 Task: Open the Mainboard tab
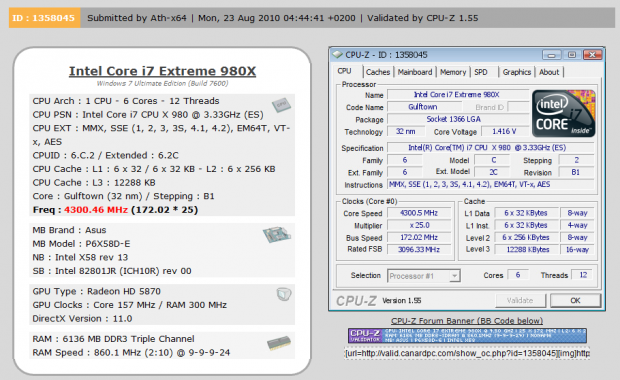(x=415, y=72)
